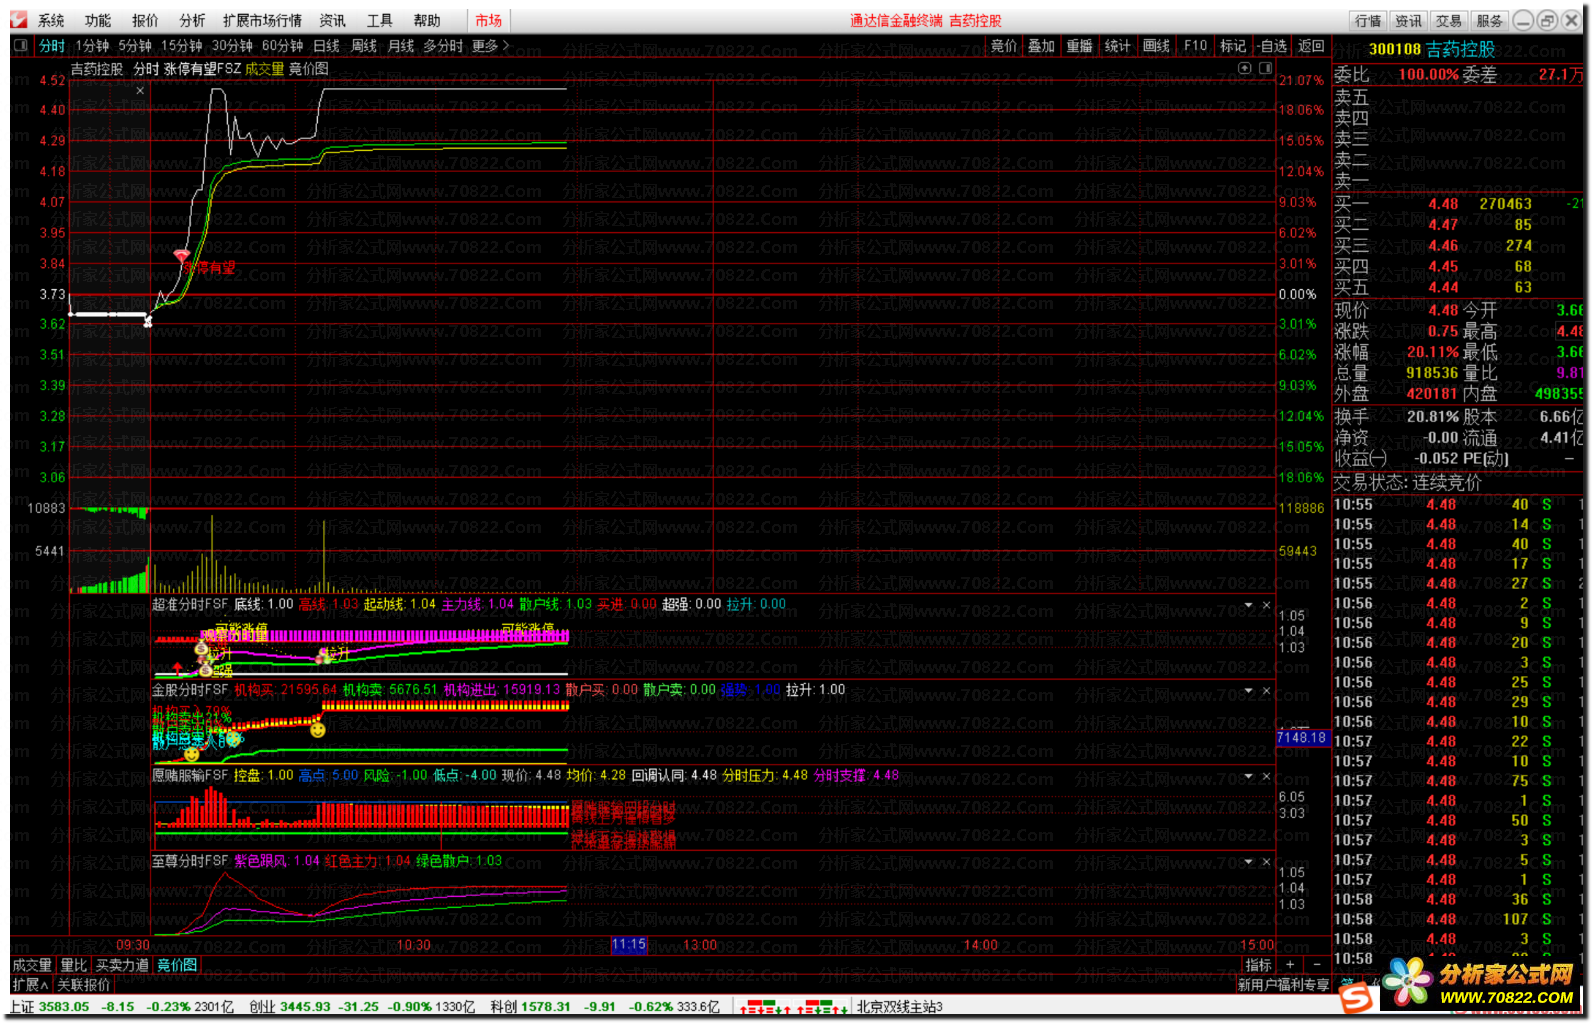Open the 帮助 menu
The width and height of the screenshot is (1593, 1023).
point(427,21)
